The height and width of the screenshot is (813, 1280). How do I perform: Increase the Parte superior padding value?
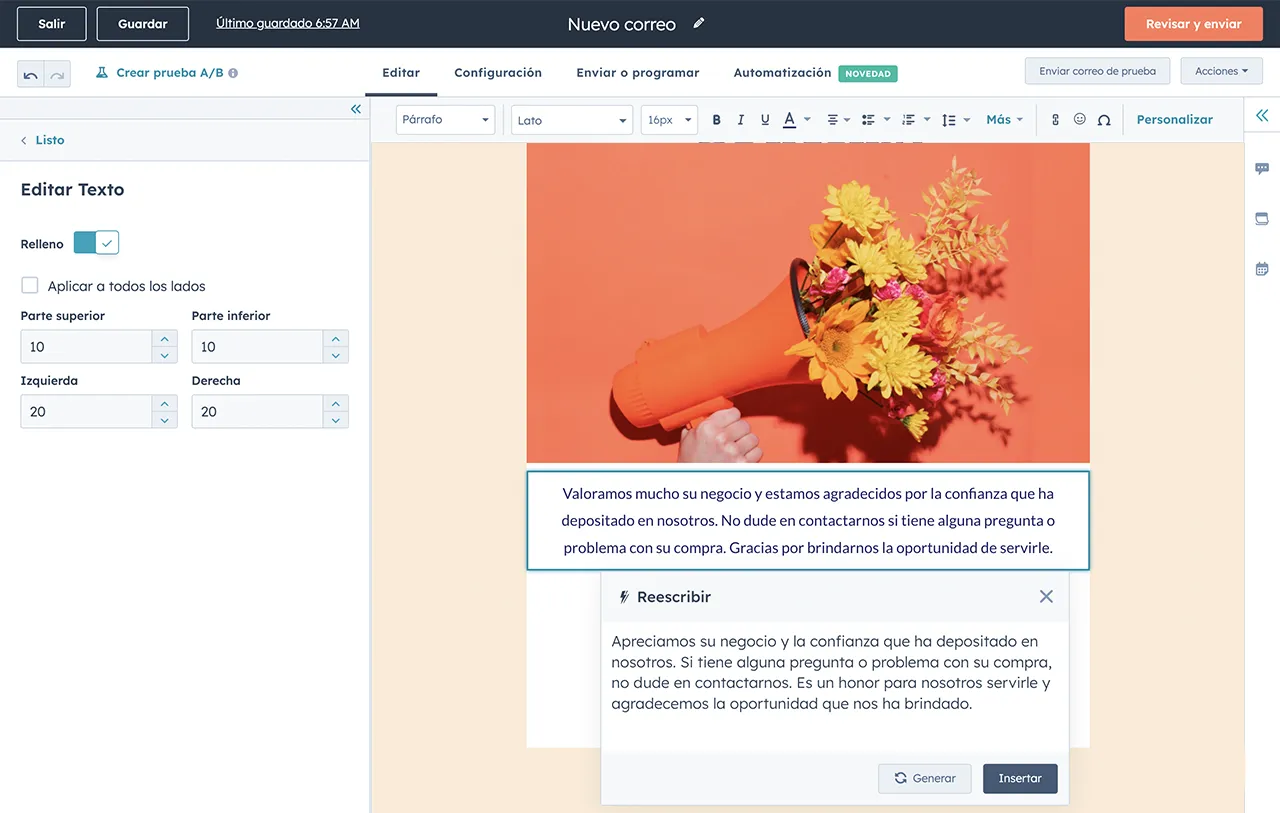165,339
